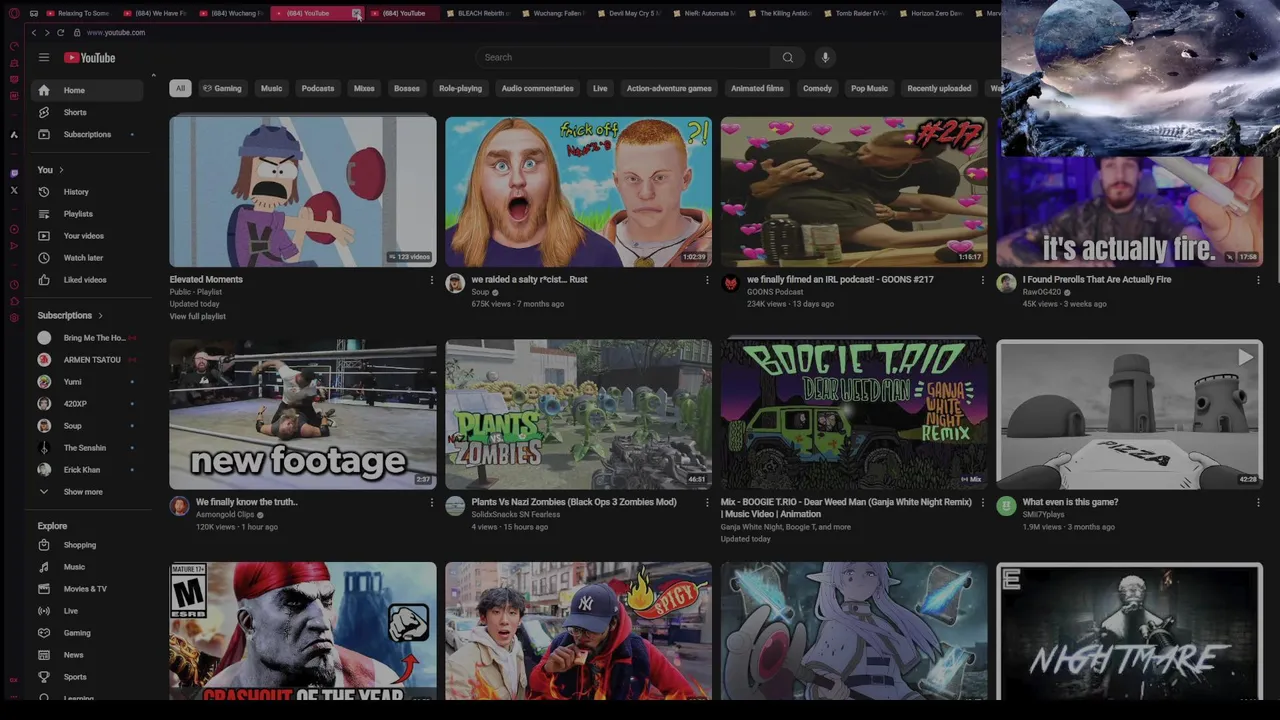Open Asmongold Clips channel link

coord(225,515)
